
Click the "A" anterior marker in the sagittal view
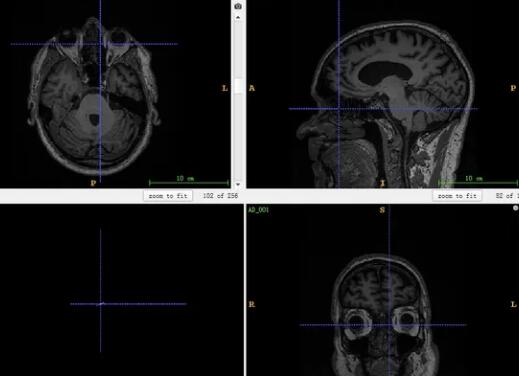point(252,88)
